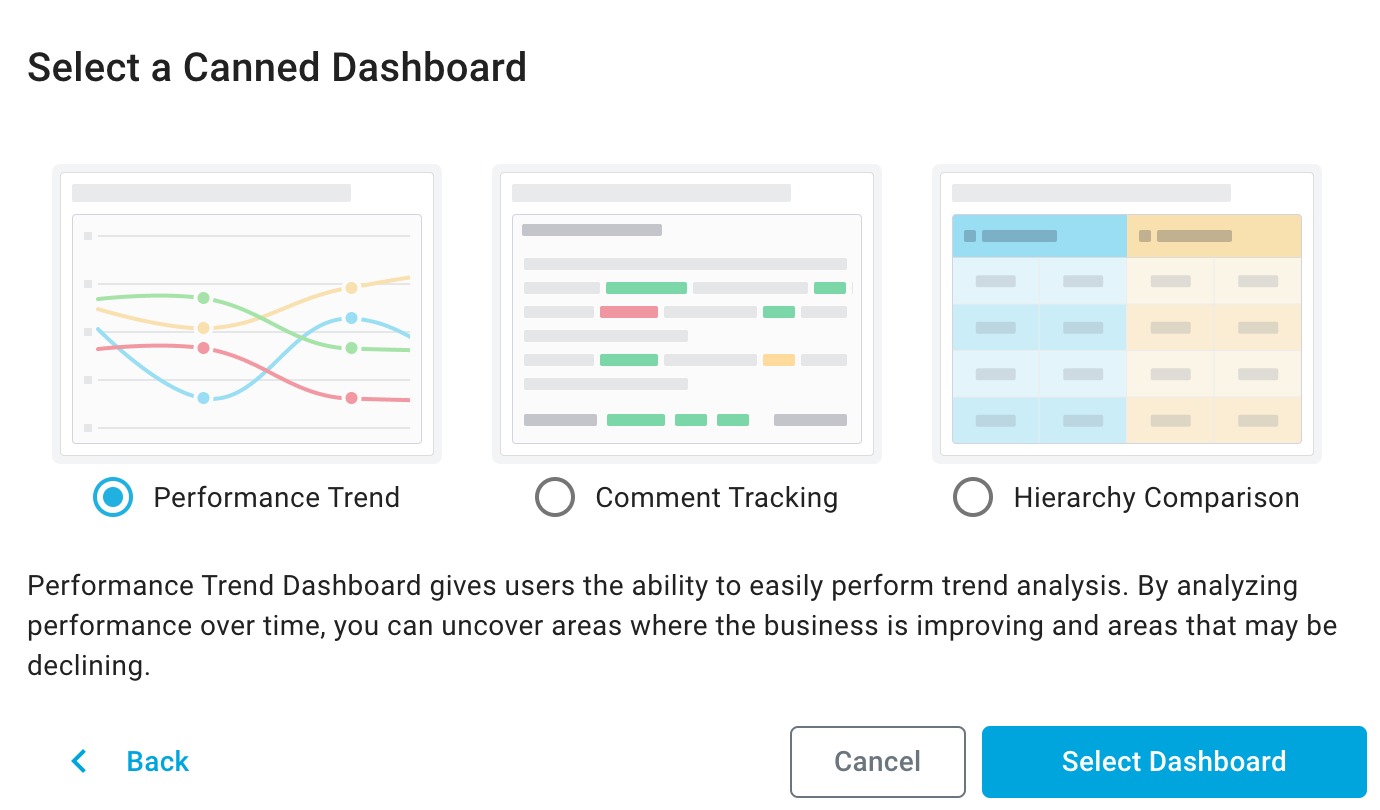Viewport: 1380px width, 810px height.
Task: Click the lowest blue data point in trend chart
Action: click(x=203, y=398)
